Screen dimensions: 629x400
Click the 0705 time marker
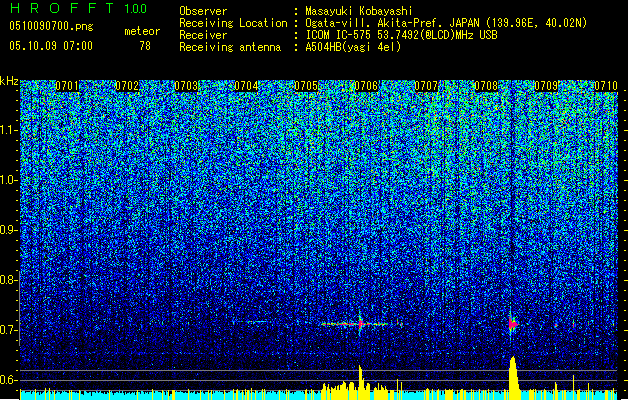(x=306, y=86)
